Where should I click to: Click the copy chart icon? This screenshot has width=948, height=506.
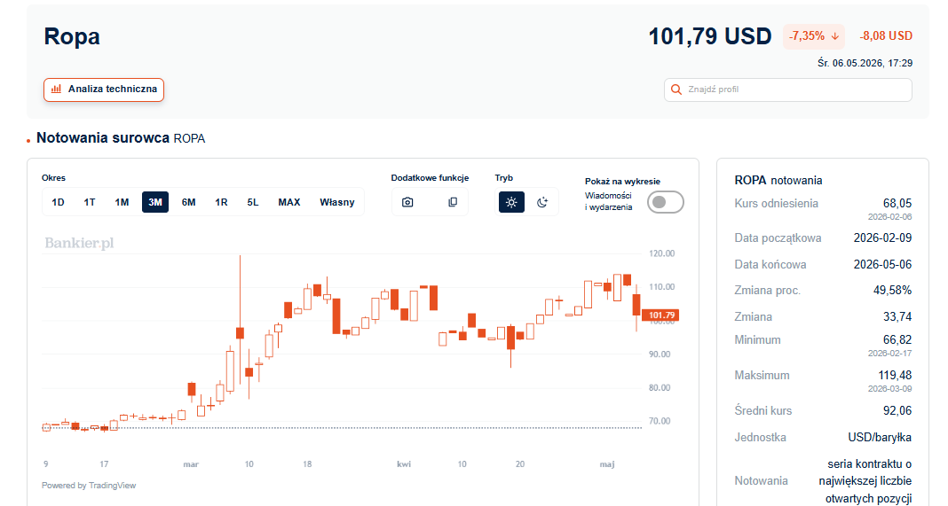[452, 202]
